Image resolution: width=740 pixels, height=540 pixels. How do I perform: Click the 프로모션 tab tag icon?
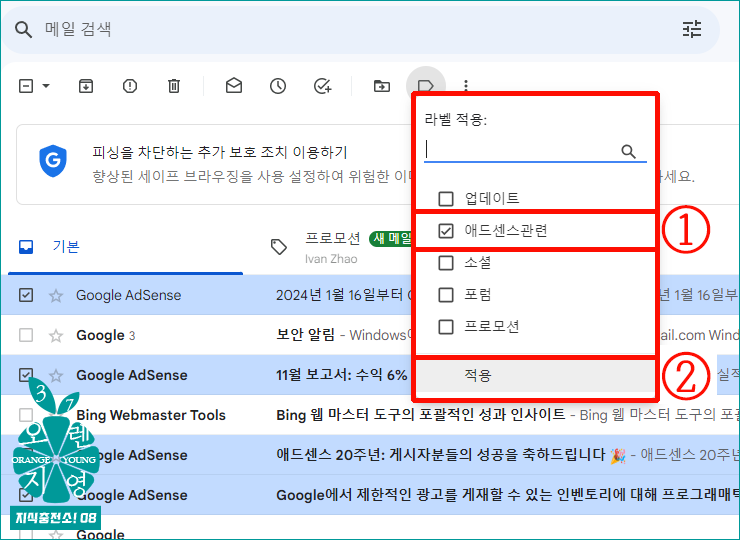(x=278, y=246)
